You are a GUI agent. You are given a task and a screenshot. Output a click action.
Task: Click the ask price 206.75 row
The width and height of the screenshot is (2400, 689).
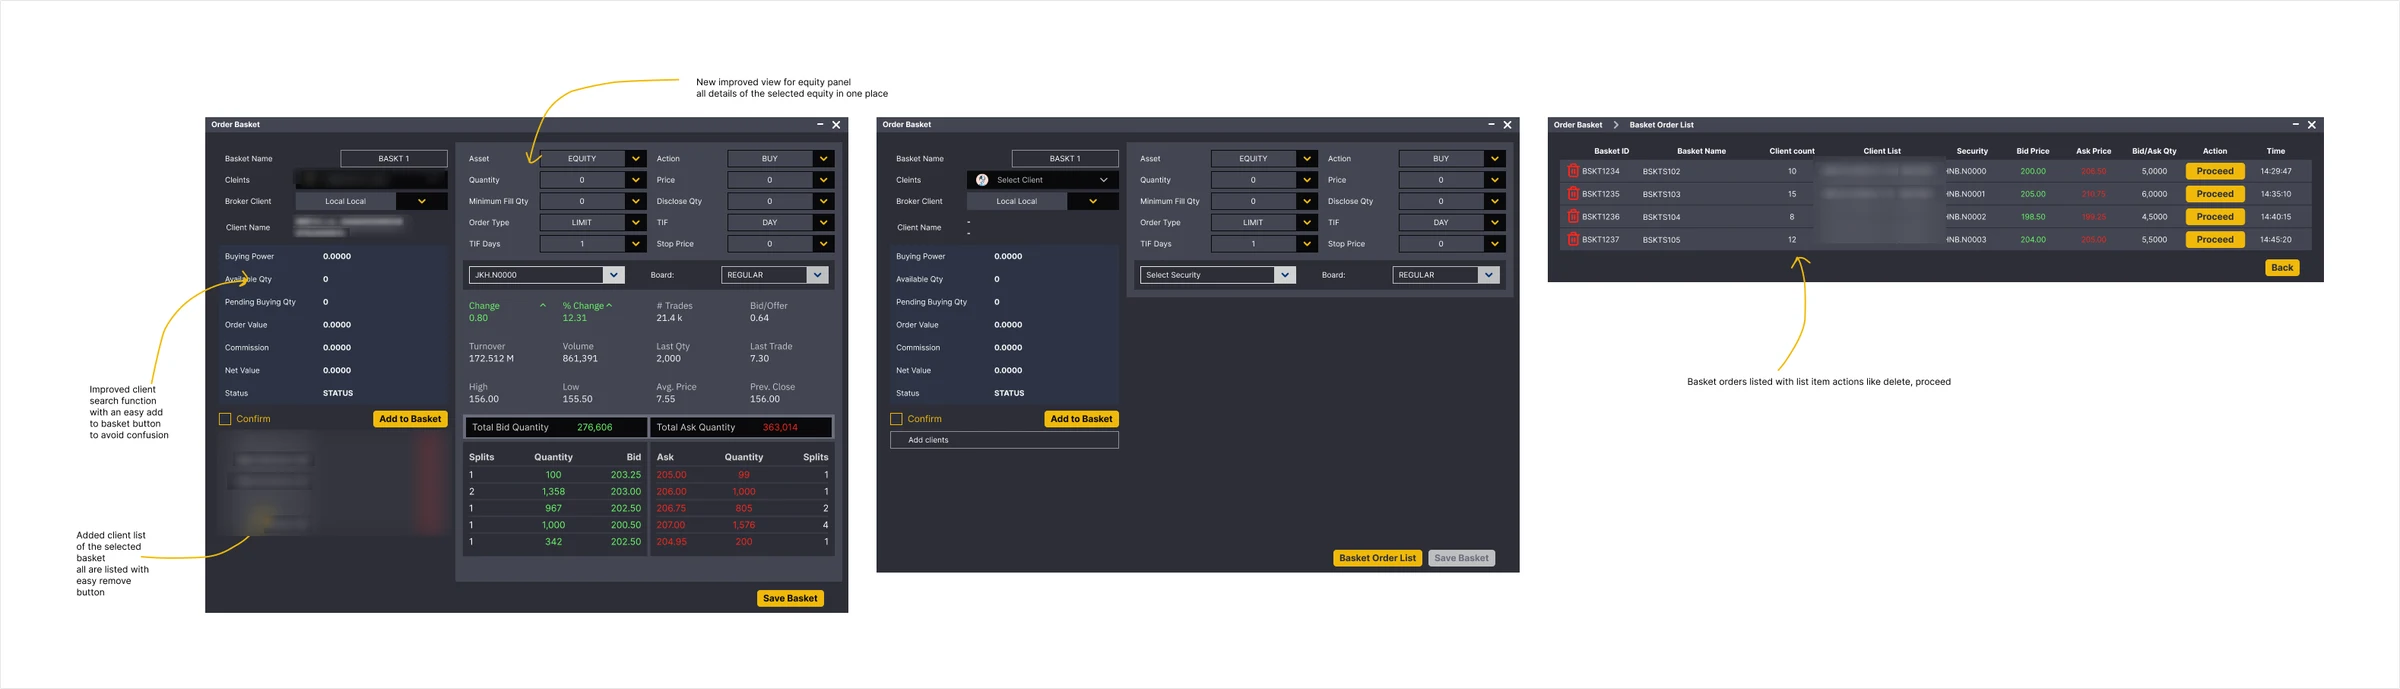click(x=742, y=508)
